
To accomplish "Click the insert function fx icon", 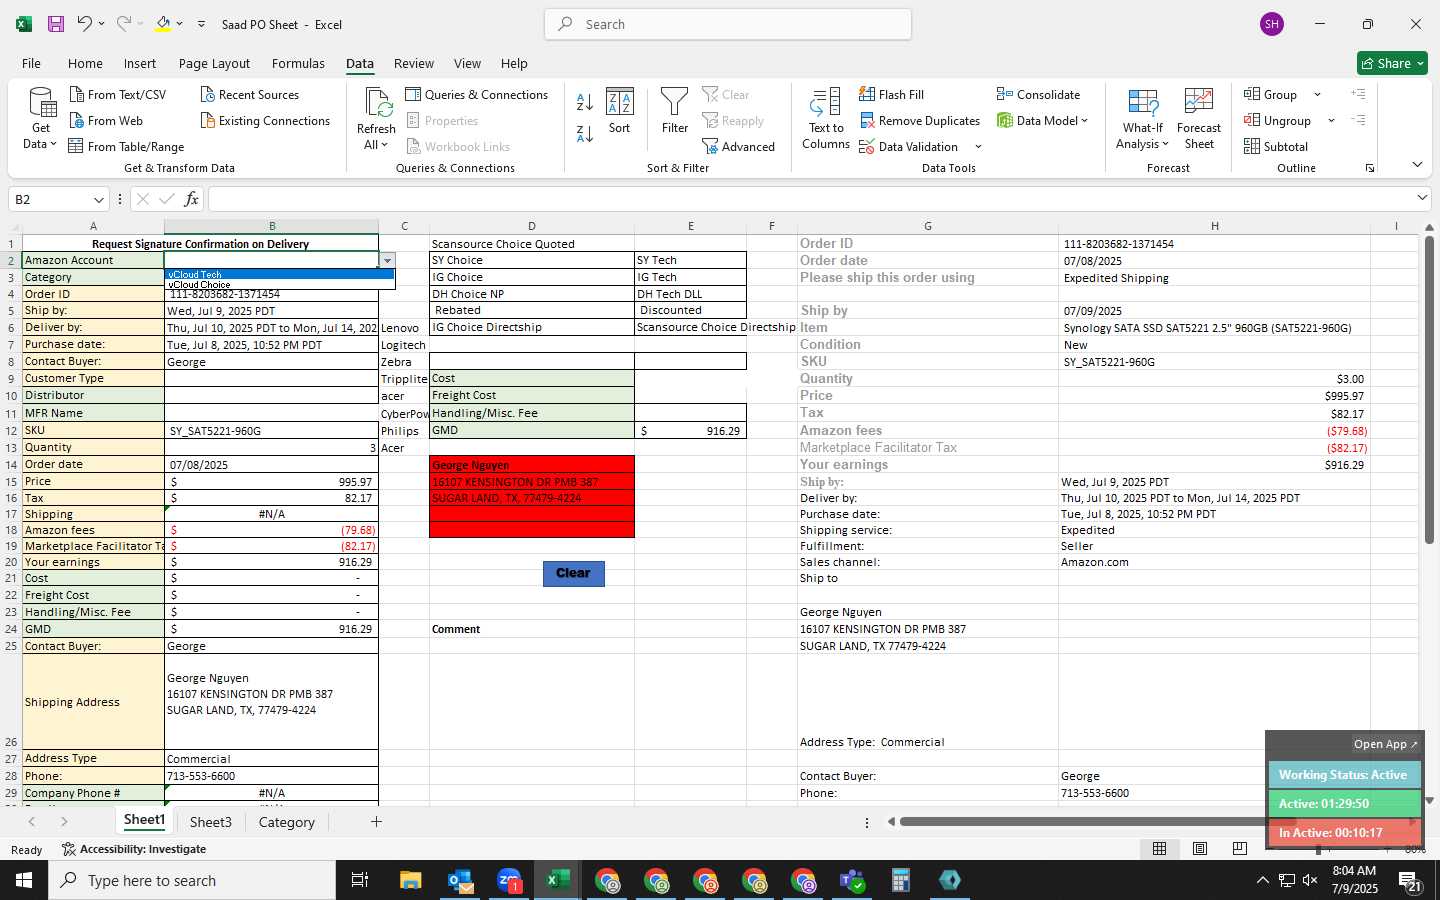I will point(191,199).
